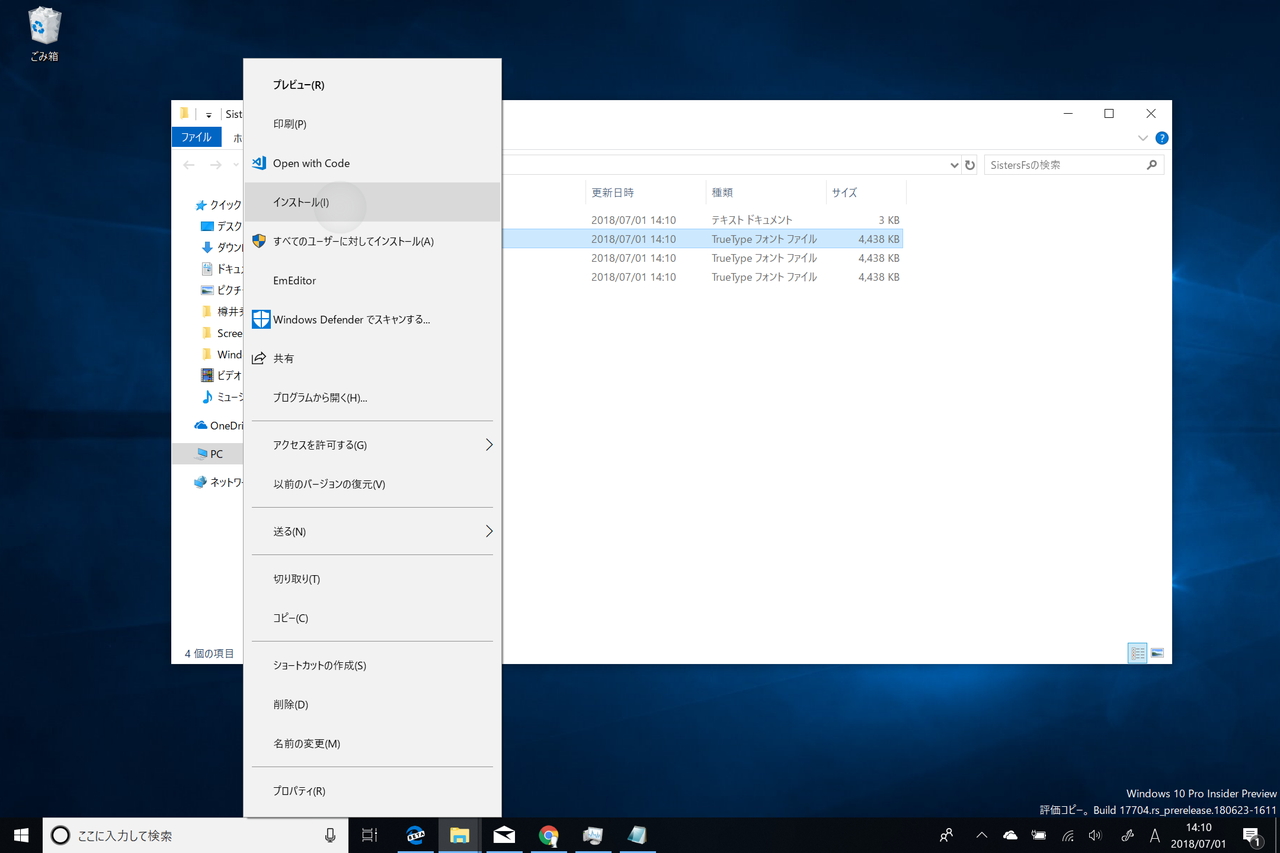Click the magnifier icon in the SistersFs search box

coord(1153,164)
